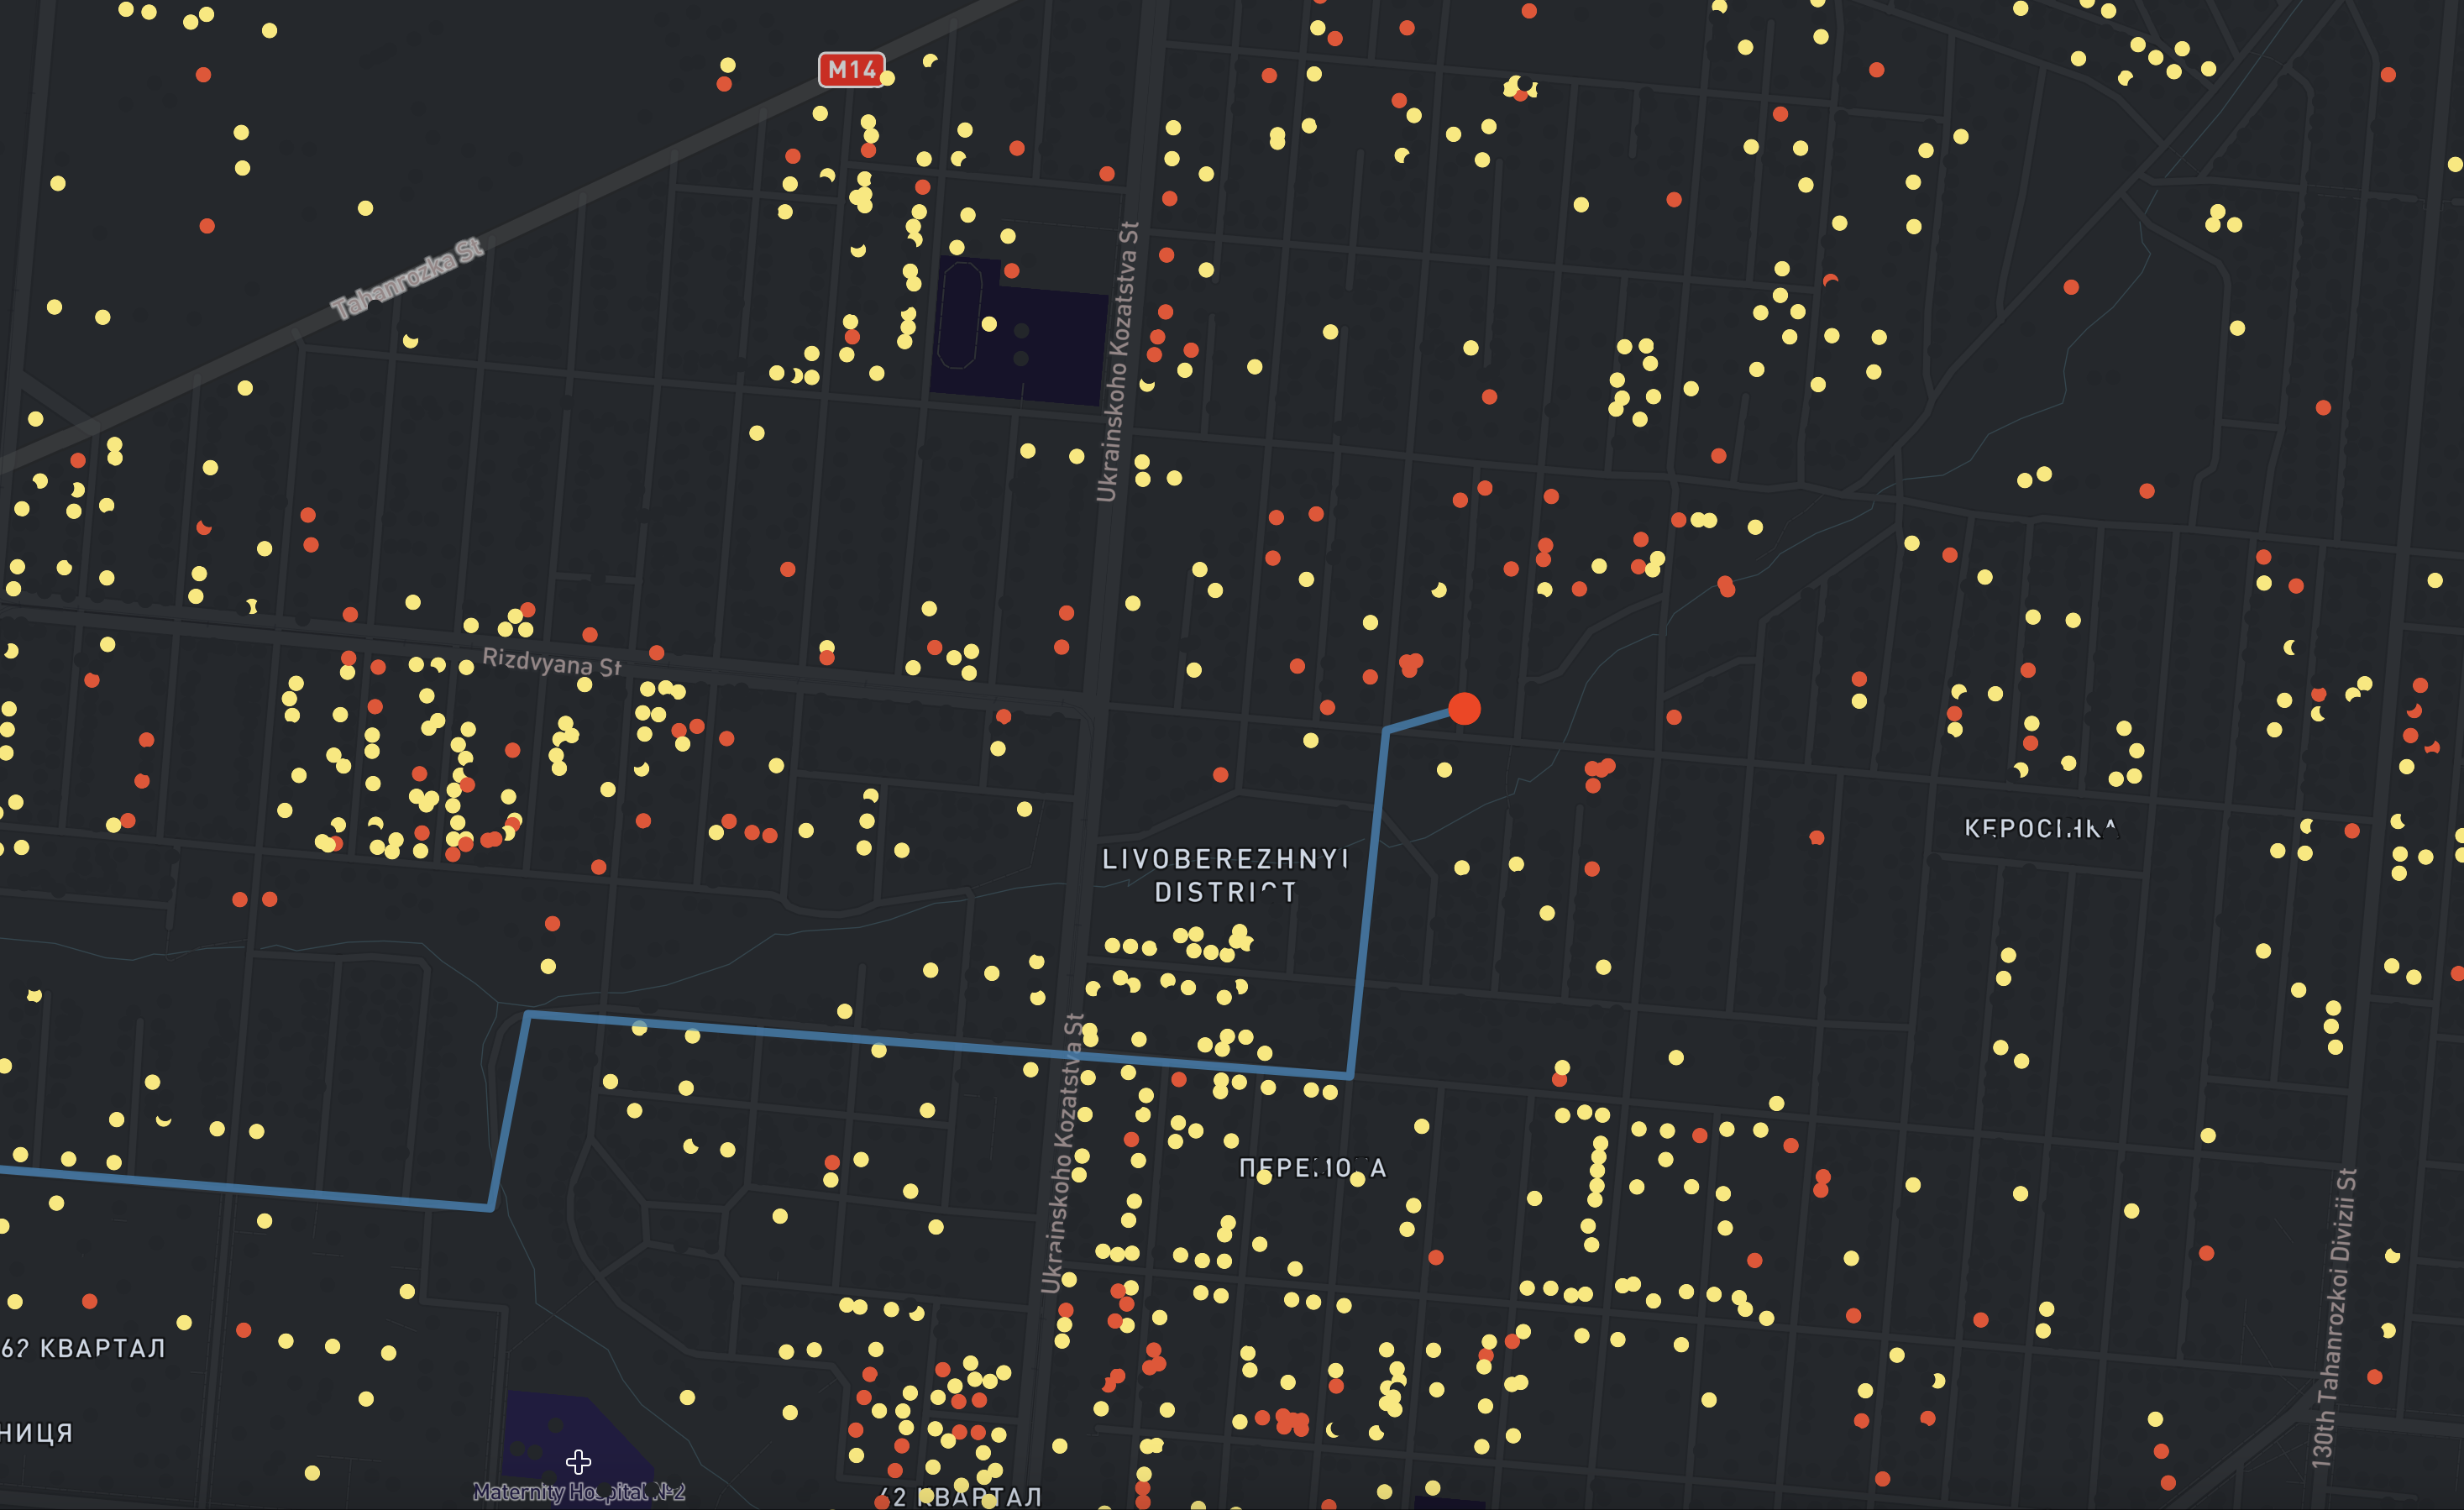2464x1510 pixels.
Task: Click the 62 КВАРТАЛ label at bottom center
Action: 960,1497
